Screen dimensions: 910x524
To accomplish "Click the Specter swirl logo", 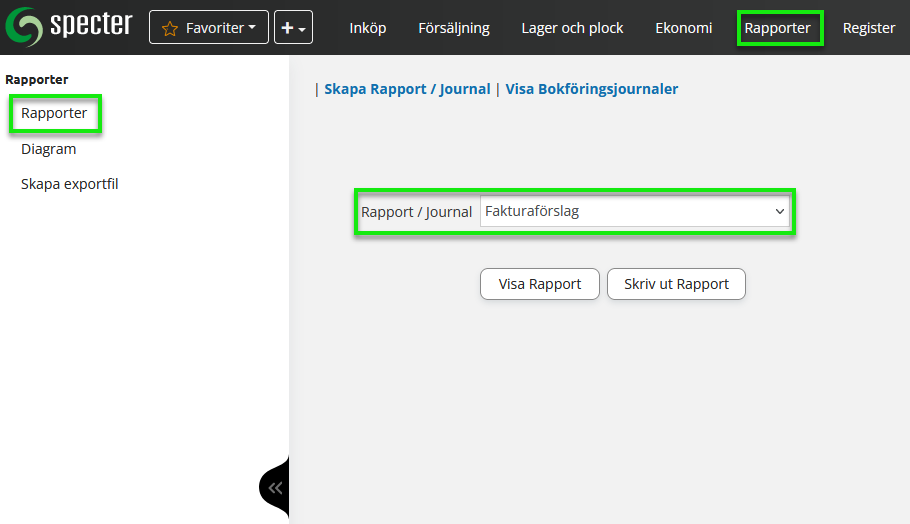I will [x=25, y=27].
